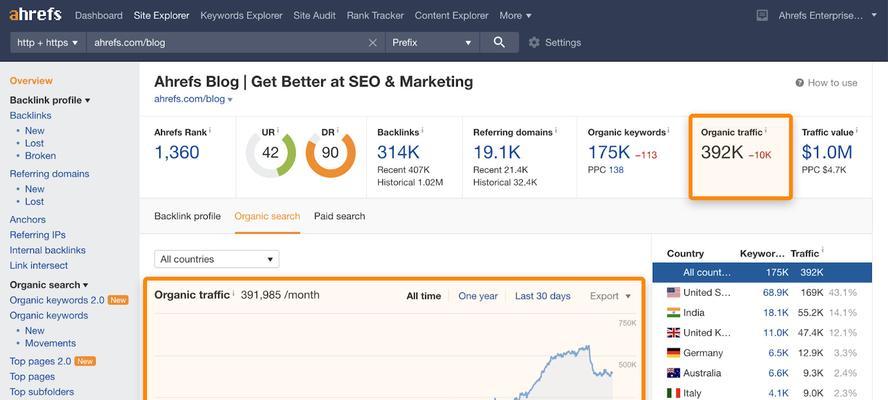This screenshot has width=888, height=400.
Task: Open Anchors in the sidebar
Action: click(28, 220)
